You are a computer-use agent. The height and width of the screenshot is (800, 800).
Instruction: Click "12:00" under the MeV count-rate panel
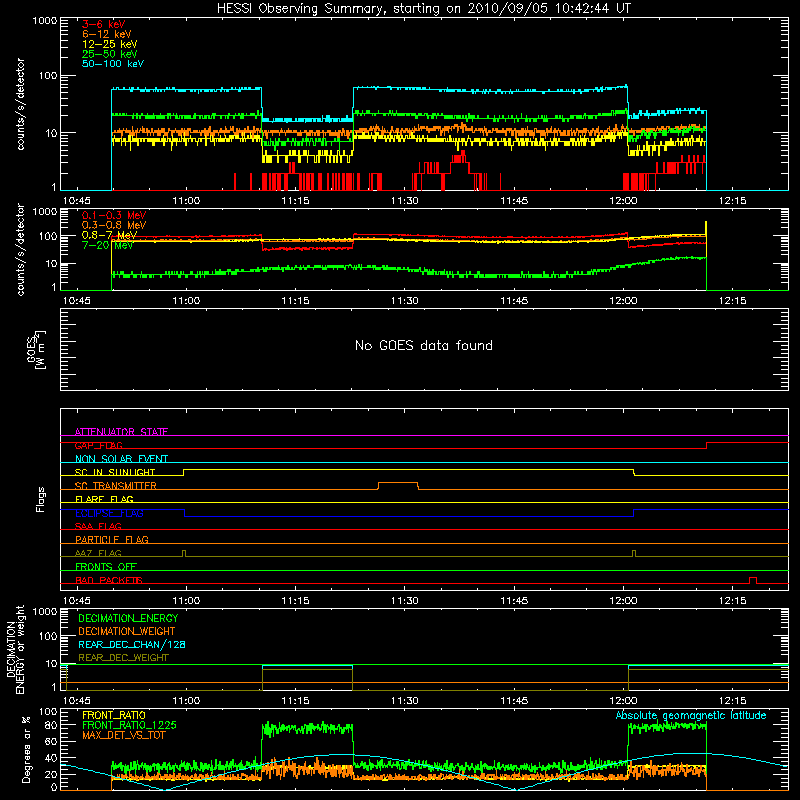[623, 301]
